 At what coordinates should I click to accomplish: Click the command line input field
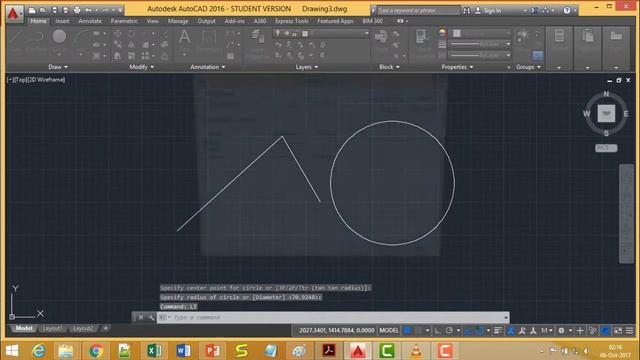[x=333, y=317]
